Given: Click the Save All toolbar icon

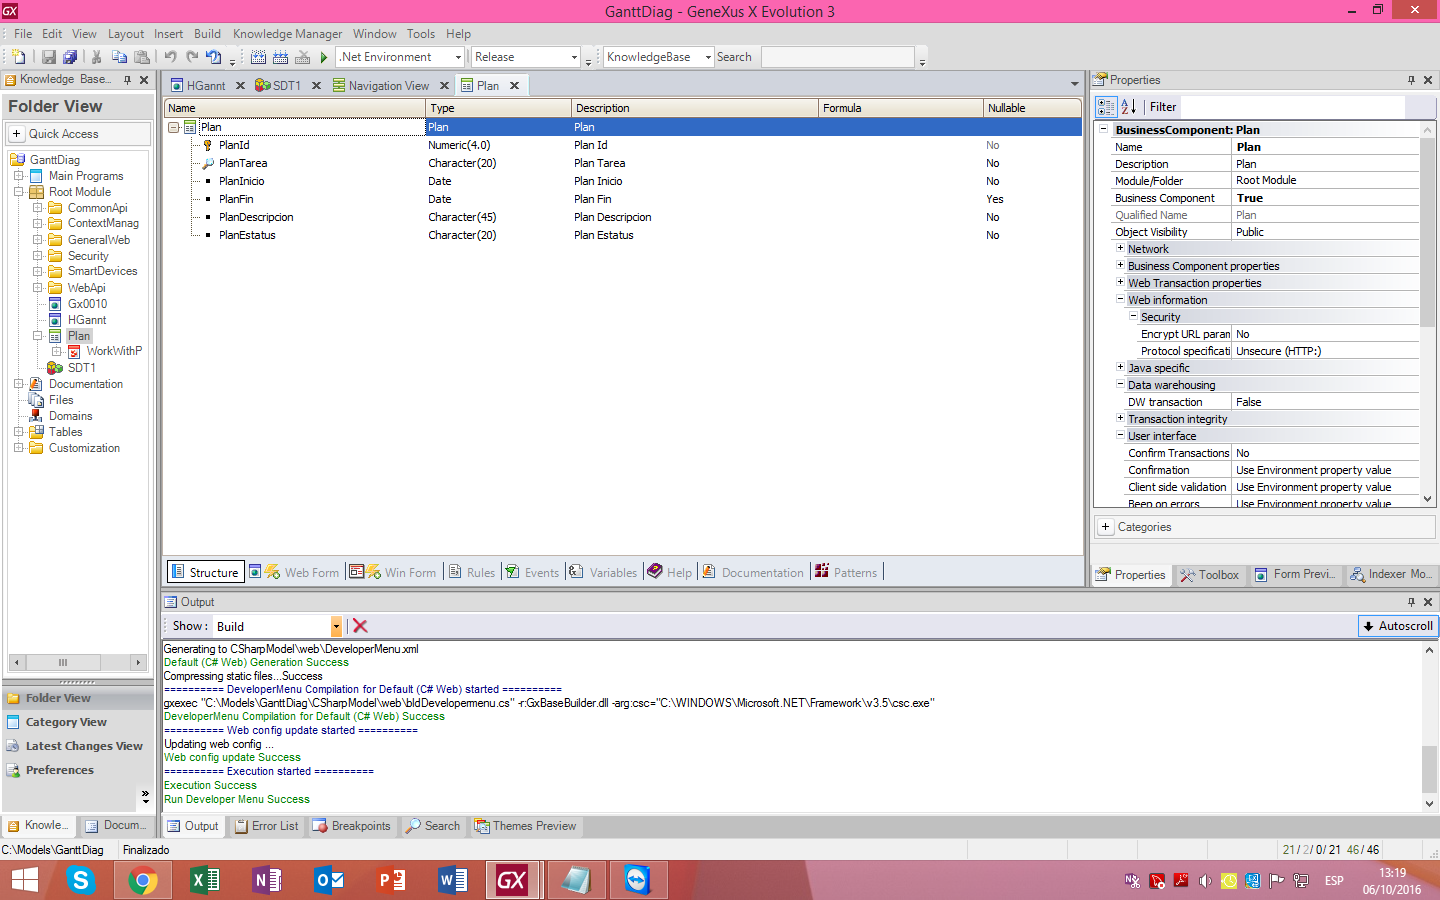Looking at the screenshot, I should pos(70,57).
